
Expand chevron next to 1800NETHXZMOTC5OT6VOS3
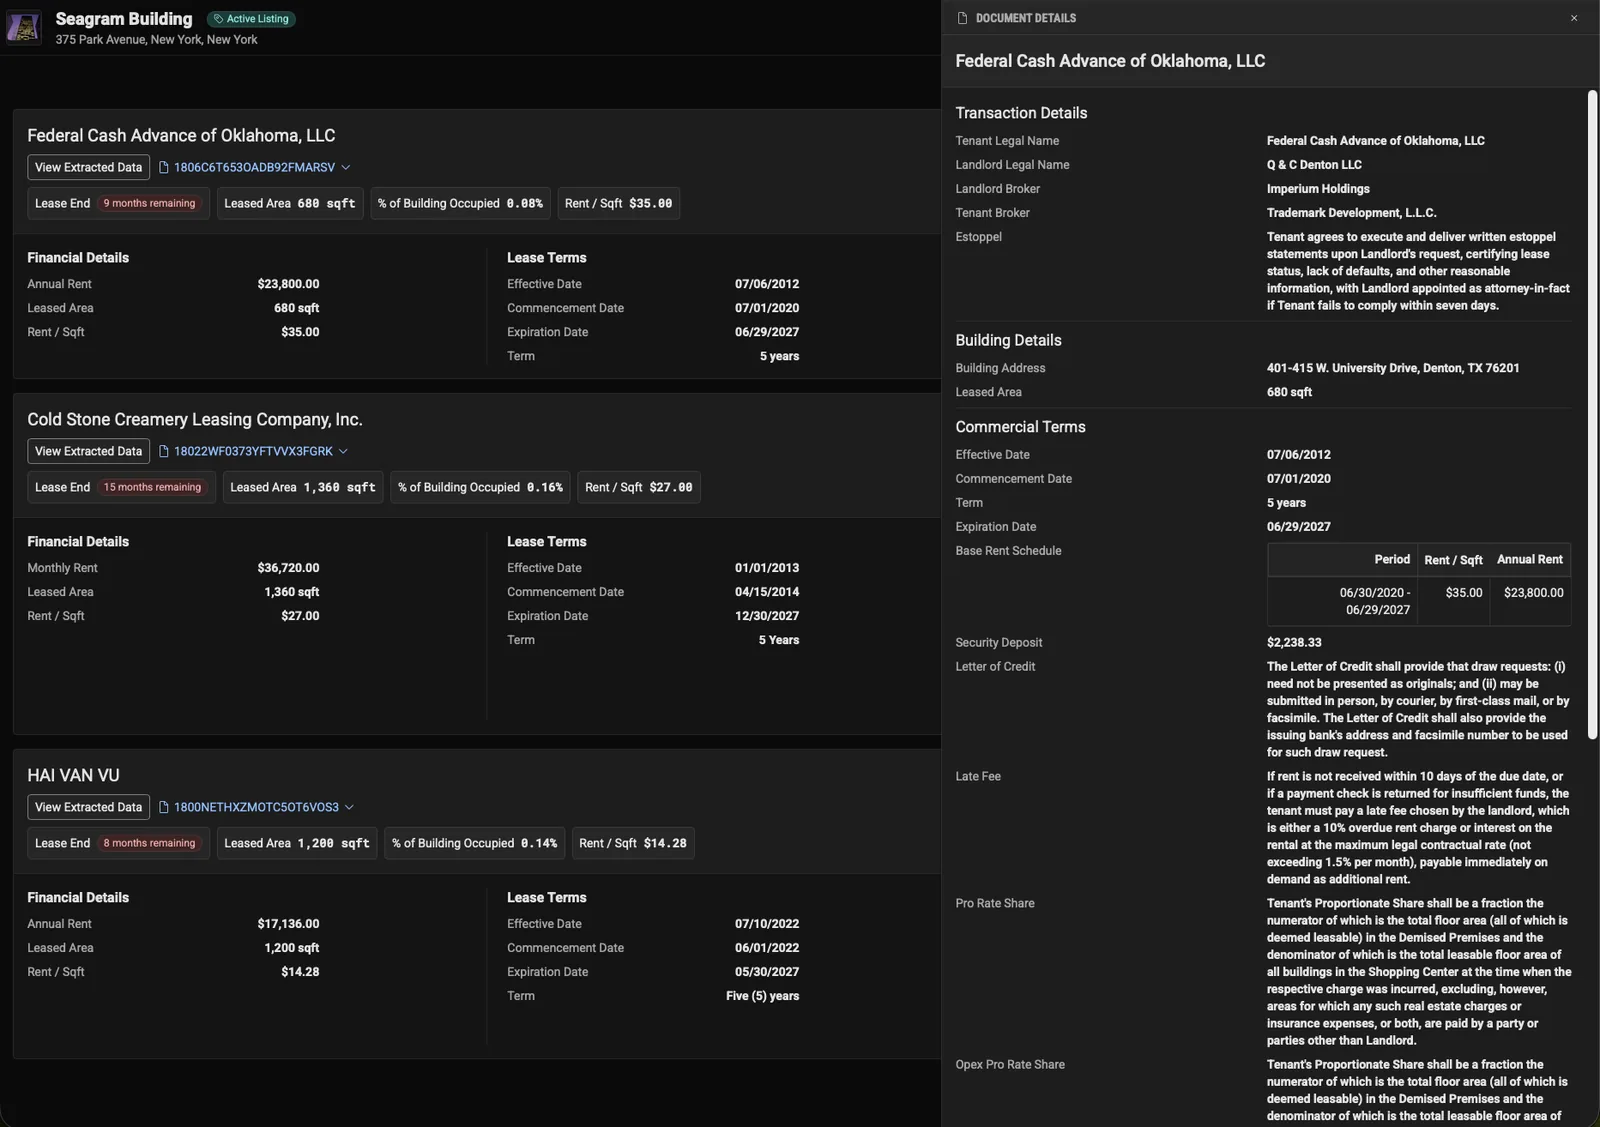[x=349, y=807]
